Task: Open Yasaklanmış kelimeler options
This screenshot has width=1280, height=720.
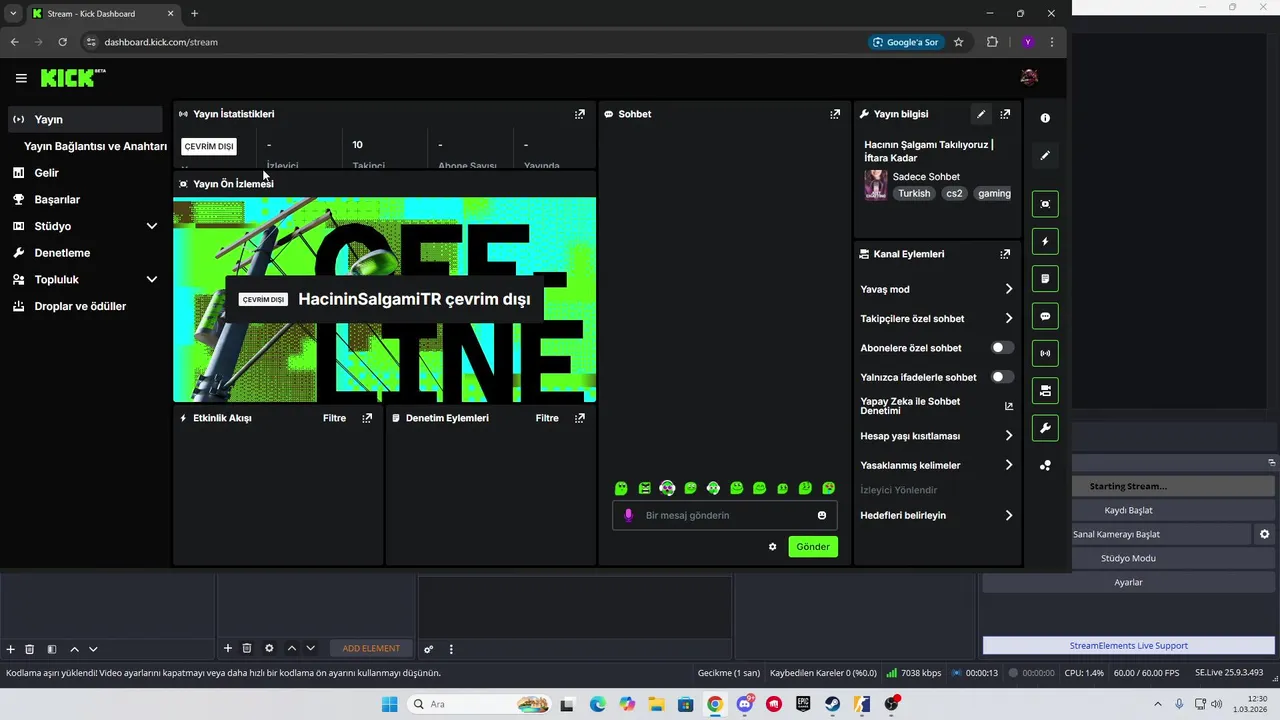Action: (1008, 465)
